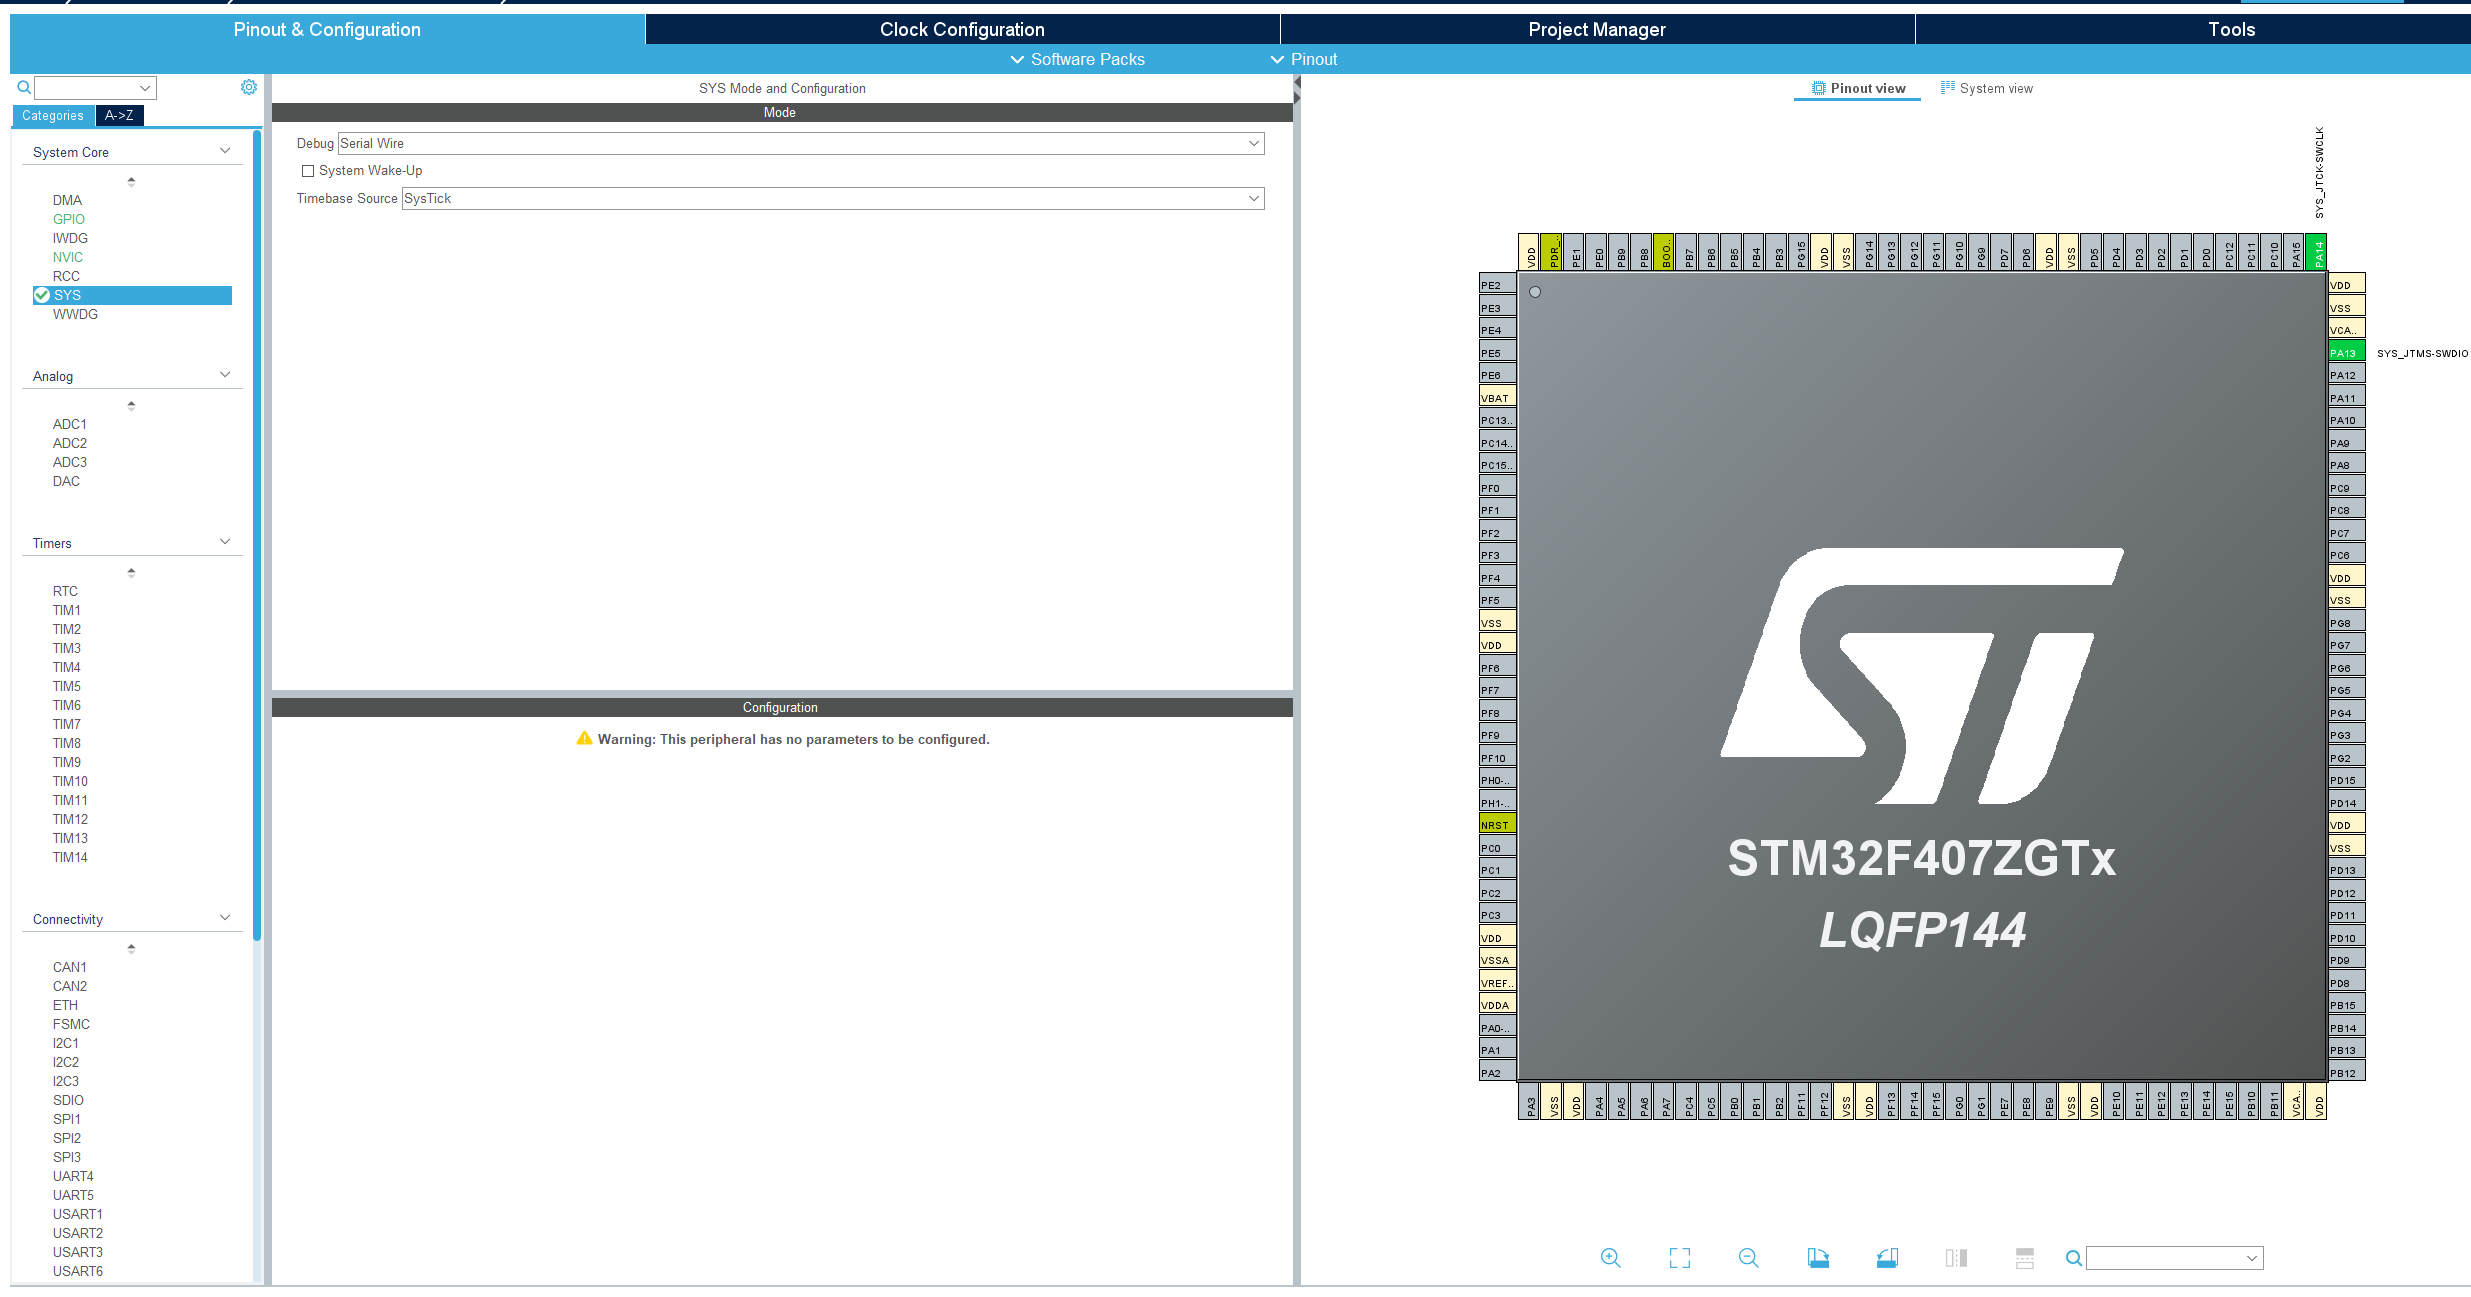The image size is (2471, 1297).
Task: Open the Project Manager tab
Action: point(1596,30)
